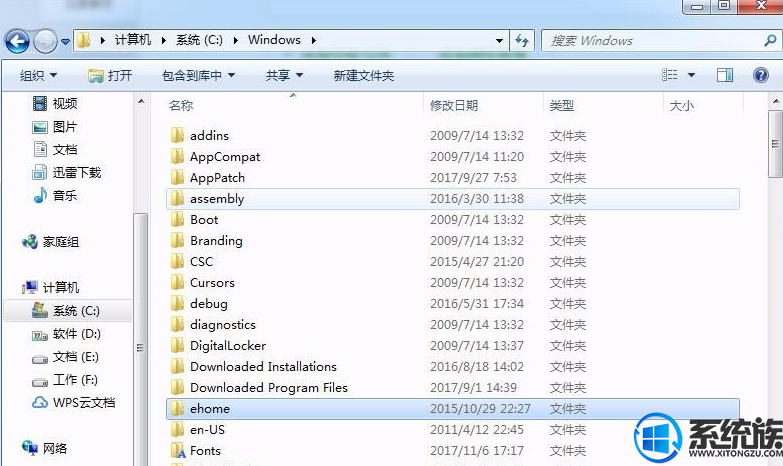Select 工作 (F:) drive in sidebar
The height and width of the screenshot is (466, 783).
[65, 380]
